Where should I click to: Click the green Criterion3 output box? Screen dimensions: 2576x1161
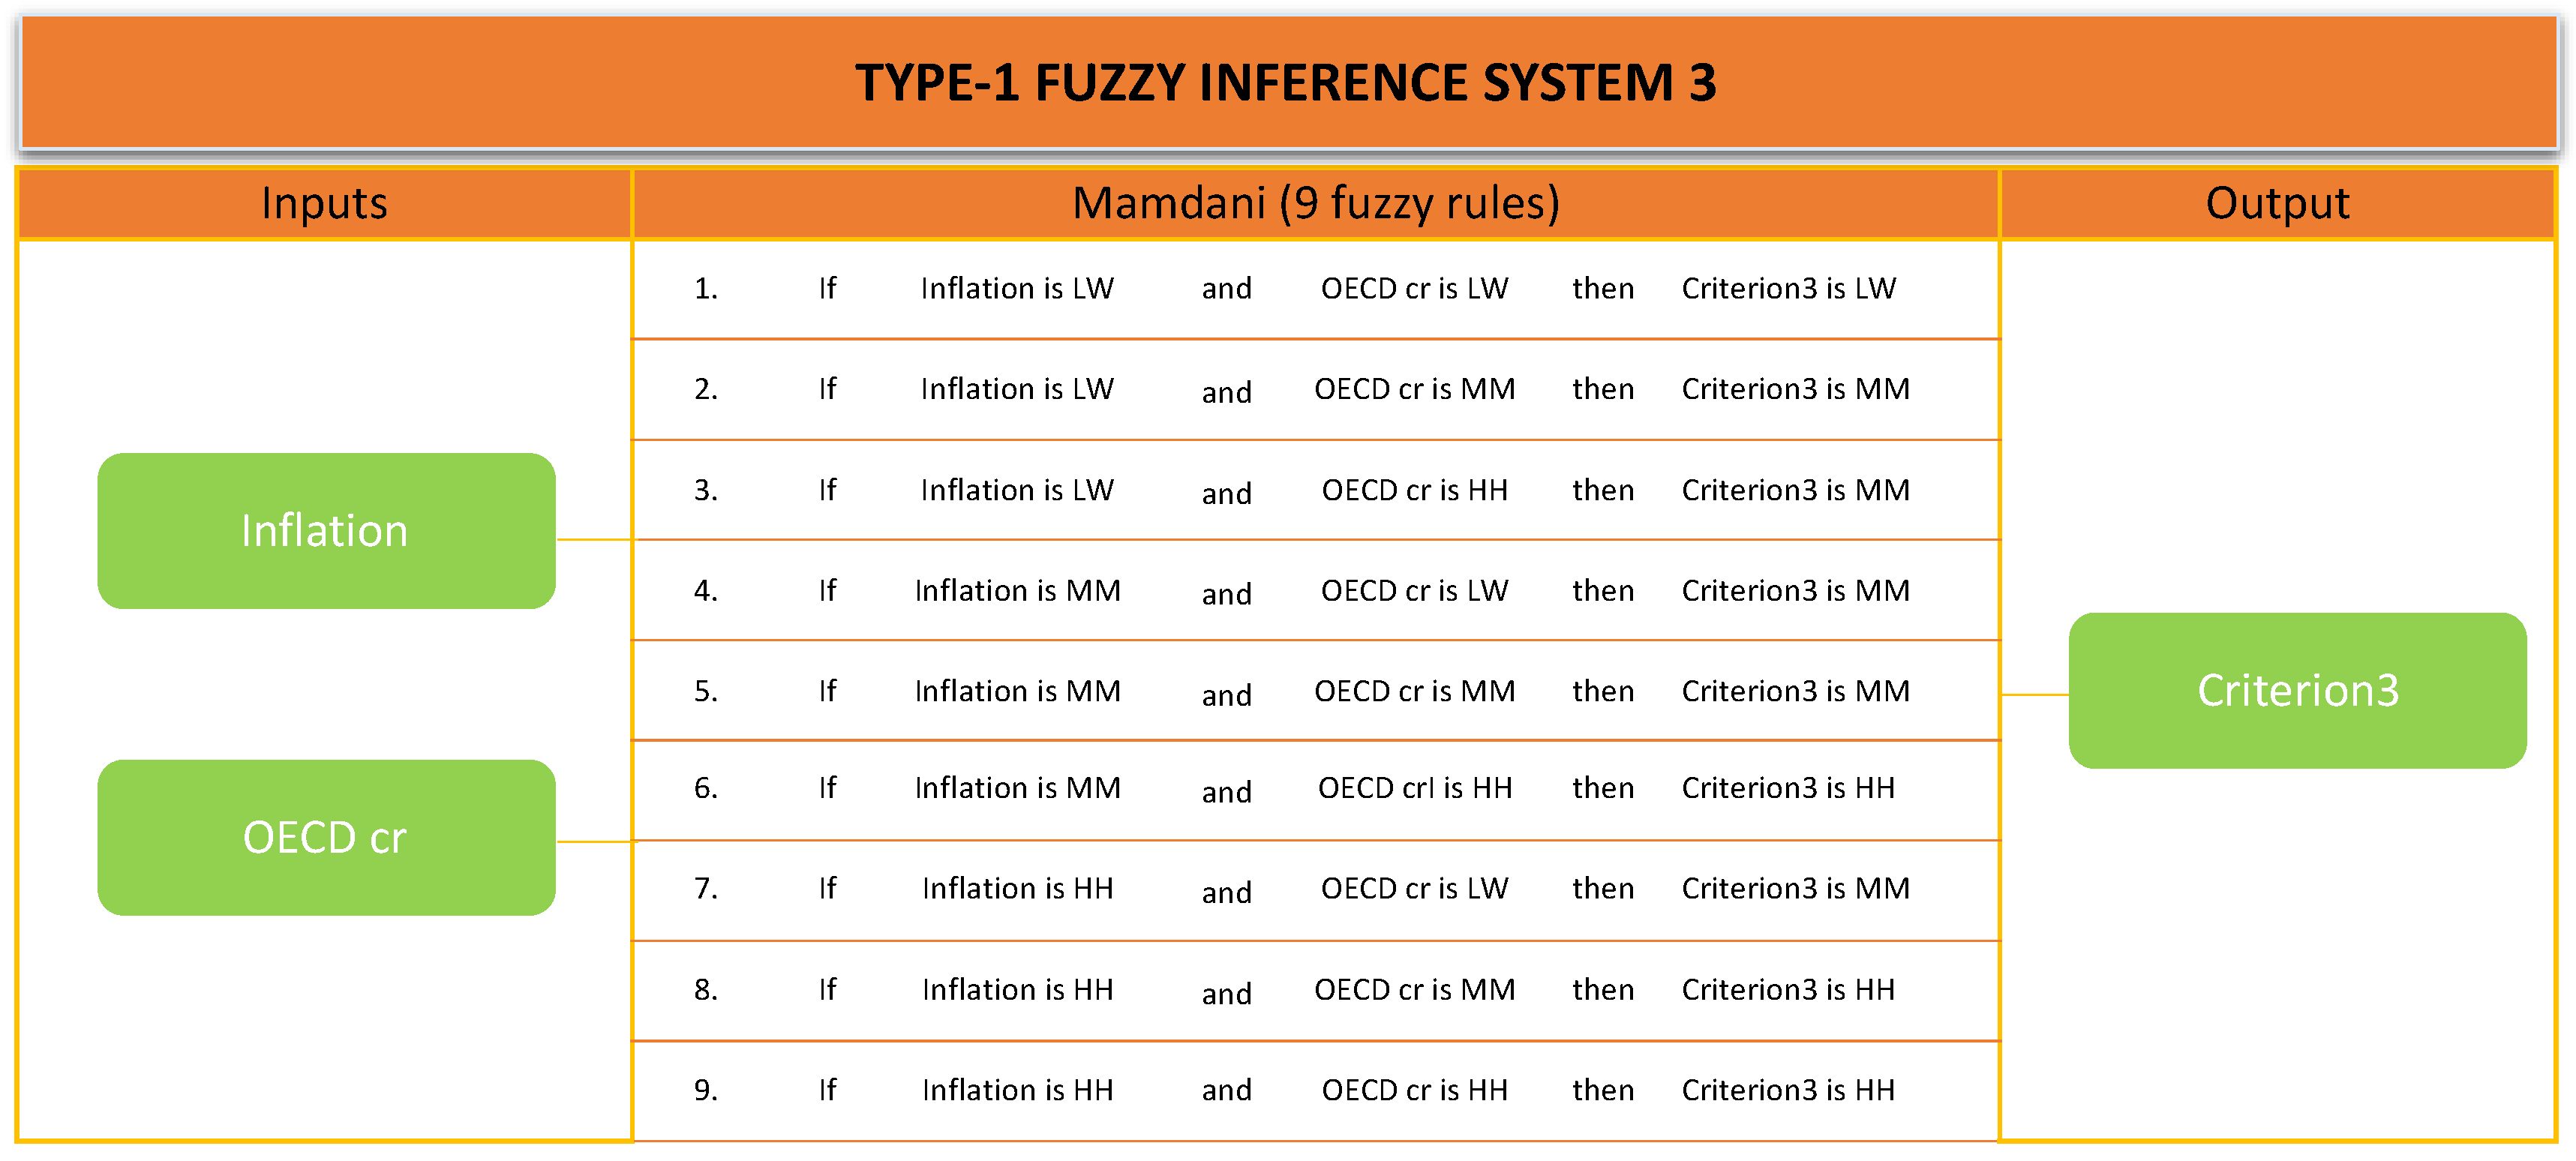click(2297, 690)
